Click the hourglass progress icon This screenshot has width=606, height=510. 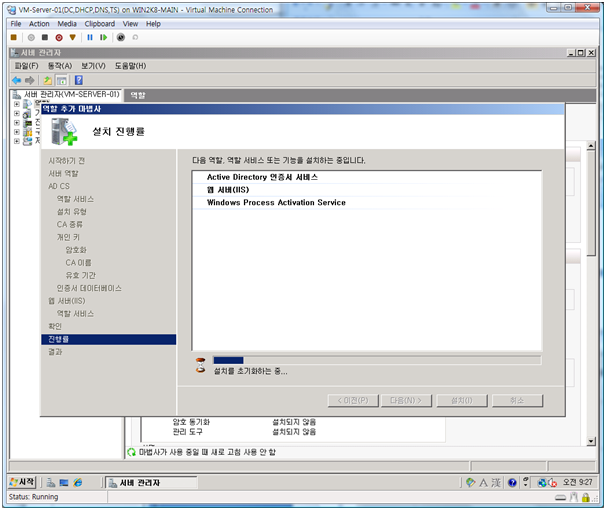[x=201, y=365]
